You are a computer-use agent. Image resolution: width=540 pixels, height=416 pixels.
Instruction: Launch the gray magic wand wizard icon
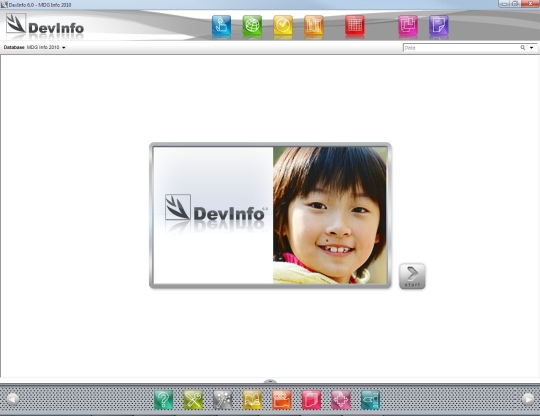coord(223,400)
